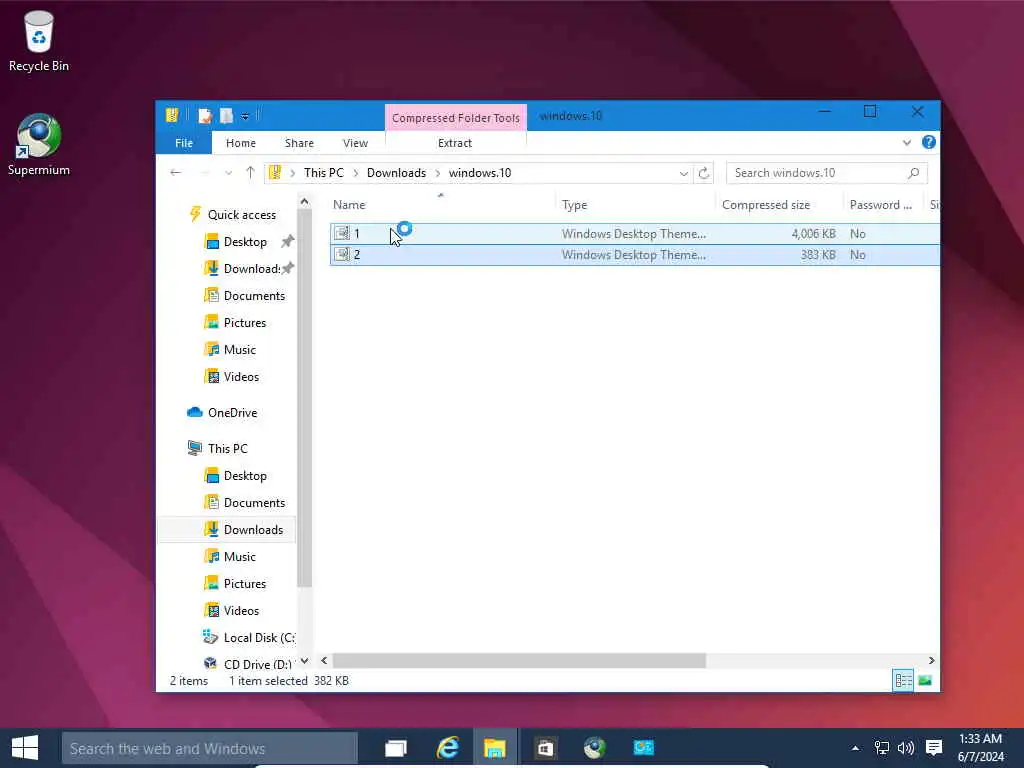
Task: Refresh the windows.10 folder view
Action: [703, 173]
